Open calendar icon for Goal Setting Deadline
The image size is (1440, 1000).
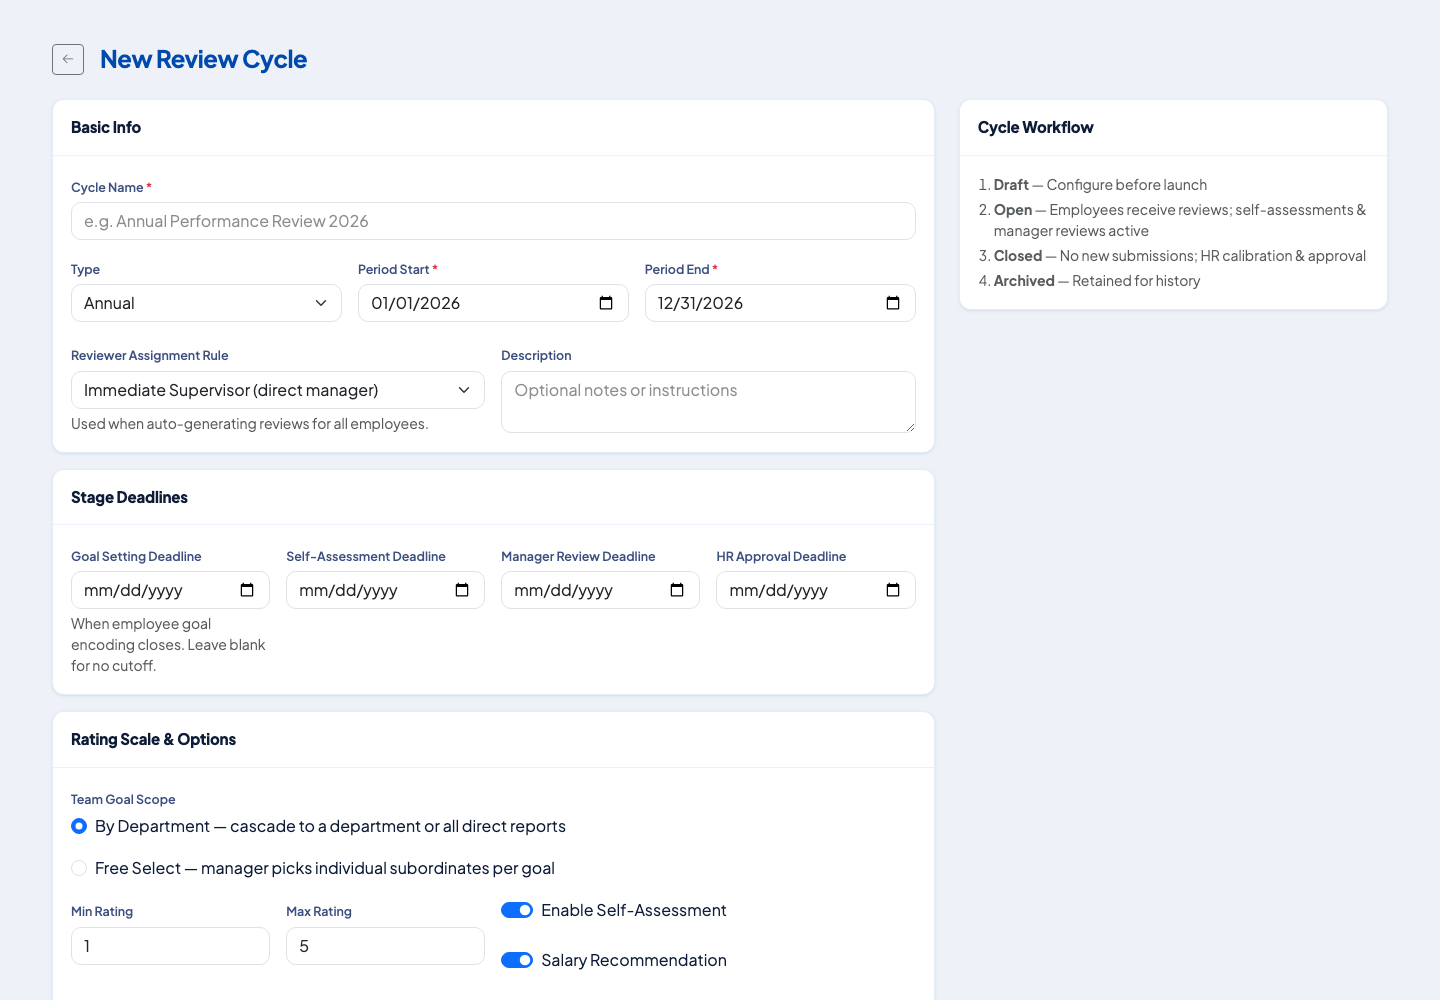point(247,590)
